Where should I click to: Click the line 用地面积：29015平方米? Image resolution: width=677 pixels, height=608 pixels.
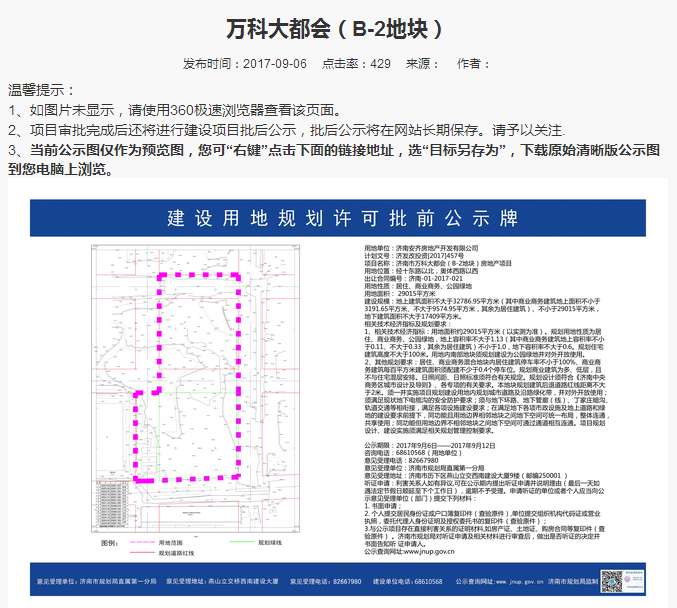click(400, 294)
